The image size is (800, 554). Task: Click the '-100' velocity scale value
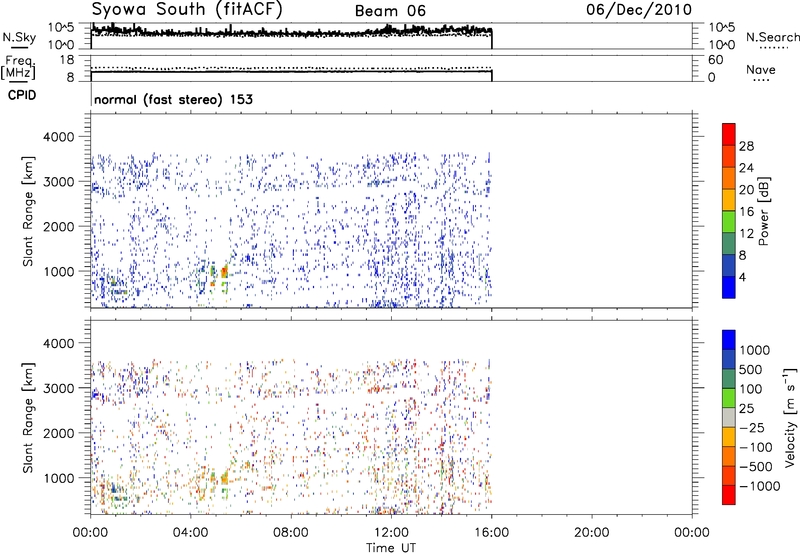click(756, 447)
